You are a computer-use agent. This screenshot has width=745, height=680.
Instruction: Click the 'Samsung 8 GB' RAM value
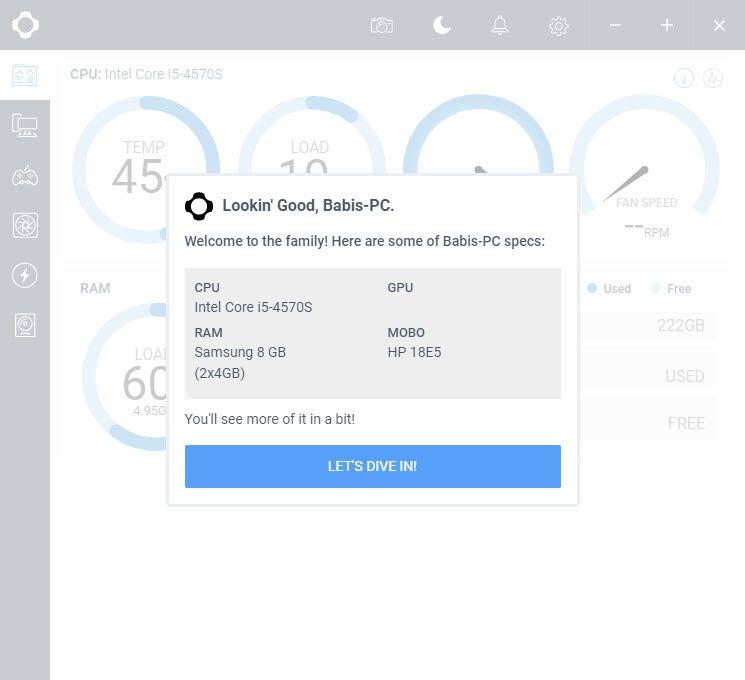[240, 352]
